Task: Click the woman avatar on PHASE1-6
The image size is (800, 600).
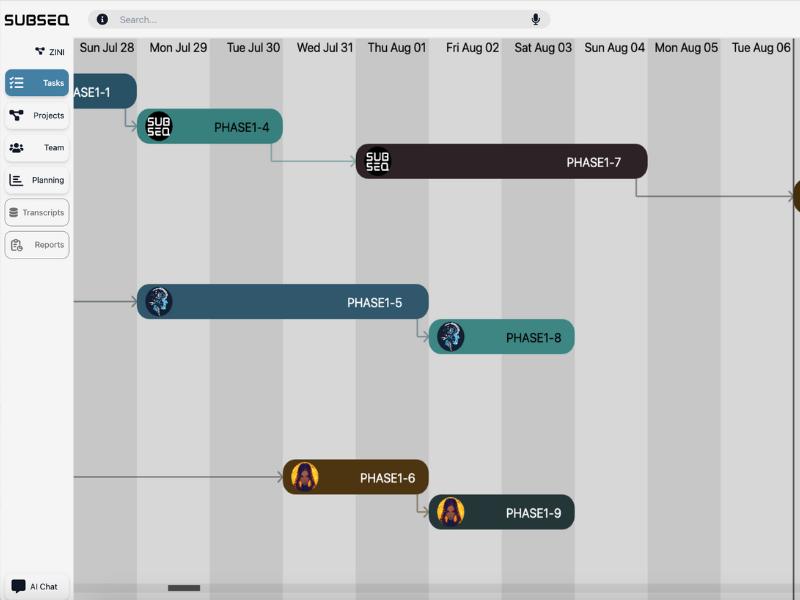Action: pos(305,477)
